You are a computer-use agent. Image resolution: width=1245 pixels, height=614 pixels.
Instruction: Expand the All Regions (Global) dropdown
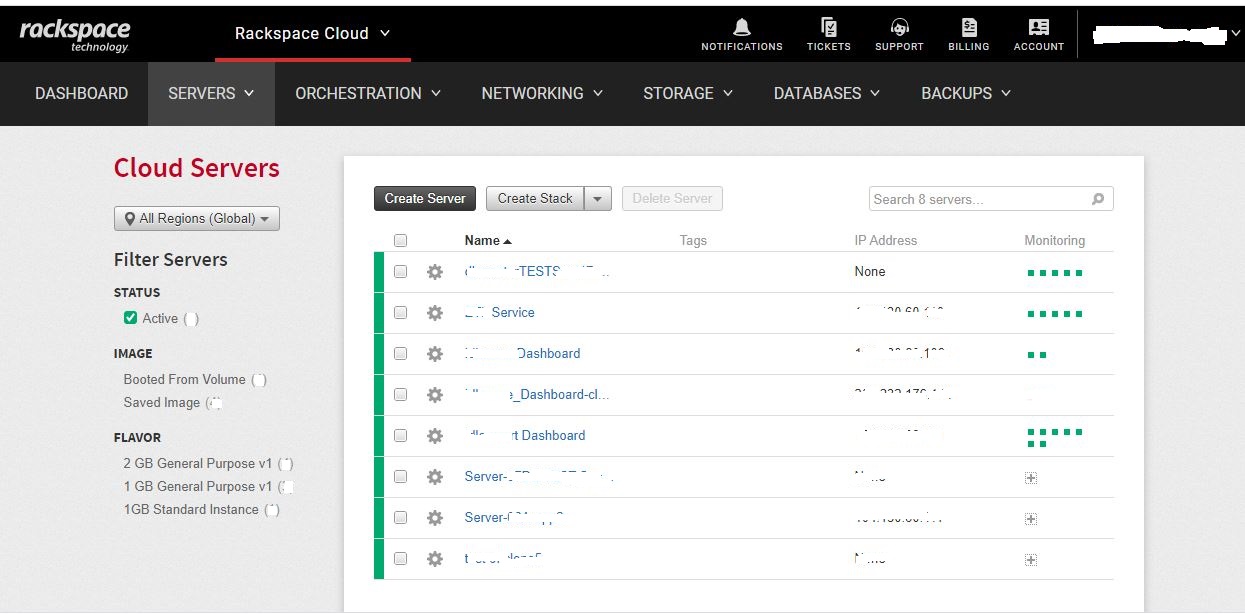click(197, 219)
